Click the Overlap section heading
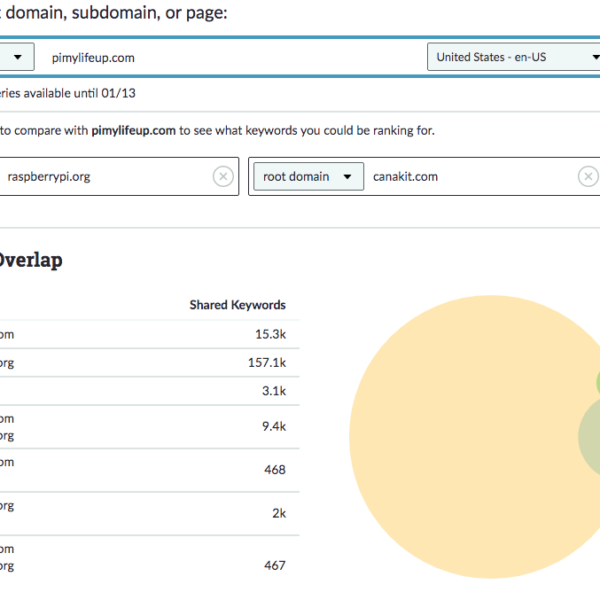The image size is (600, 600). click(x=30, y=260)
